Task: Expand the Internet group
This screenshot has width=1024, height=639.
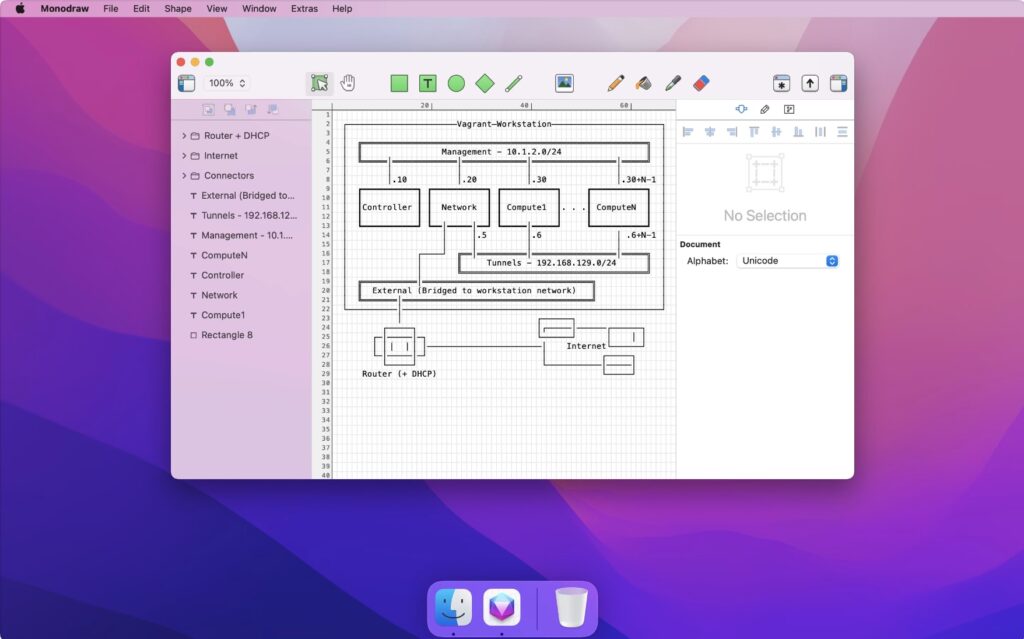Action: pyautogui.click(x=184, y=156)
